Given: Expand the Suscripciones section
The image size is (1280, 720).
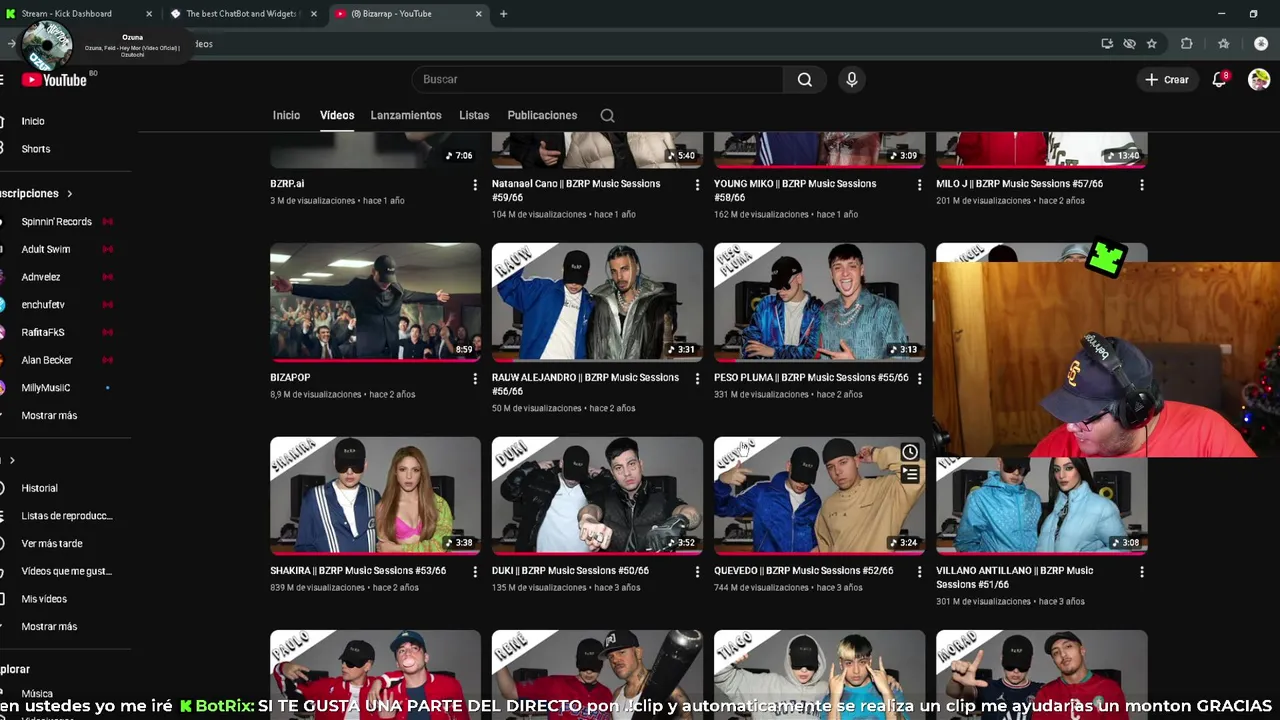Looking at the screenshot, I should (36, 193).
